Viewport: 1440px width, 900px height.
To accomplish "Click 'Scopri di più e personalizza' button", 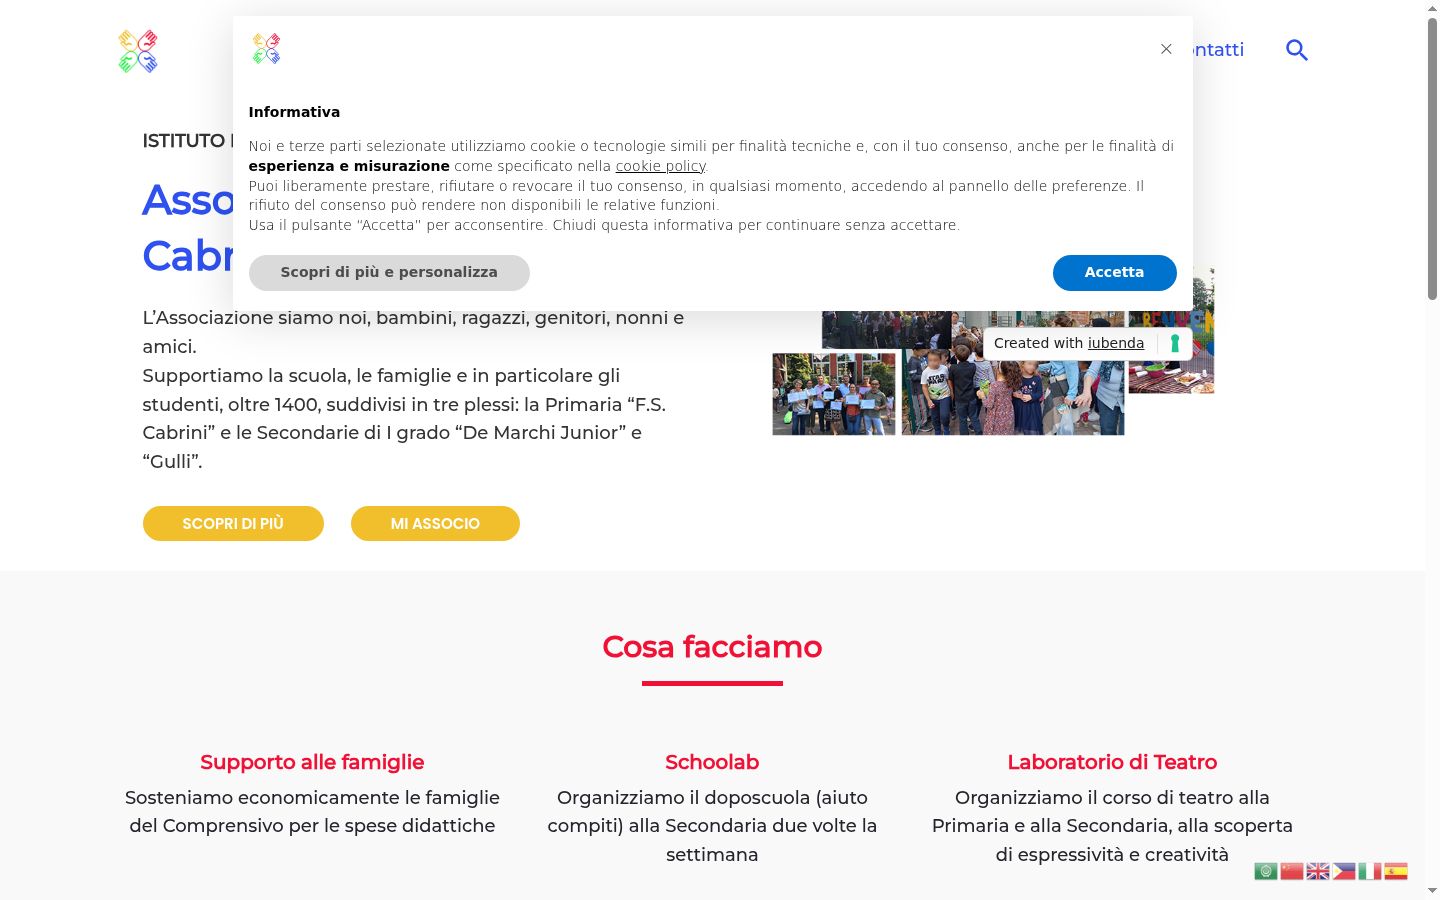I will pyautogui.click(x=389, y=272).
